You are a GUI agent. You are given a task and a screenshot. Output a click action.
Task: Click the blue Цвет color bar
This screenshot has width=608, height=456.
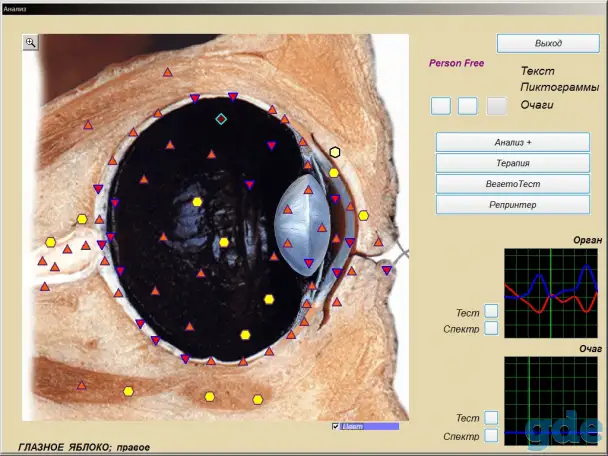point(370,427)
